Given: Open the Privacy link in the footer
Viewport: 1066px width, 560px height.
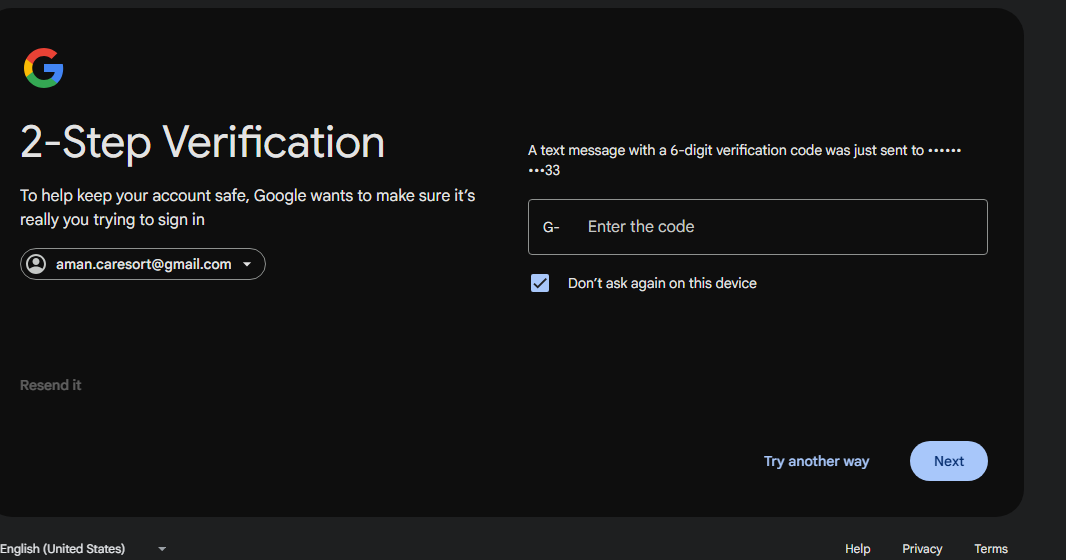Looking at the screenshot, I should 922,548.
